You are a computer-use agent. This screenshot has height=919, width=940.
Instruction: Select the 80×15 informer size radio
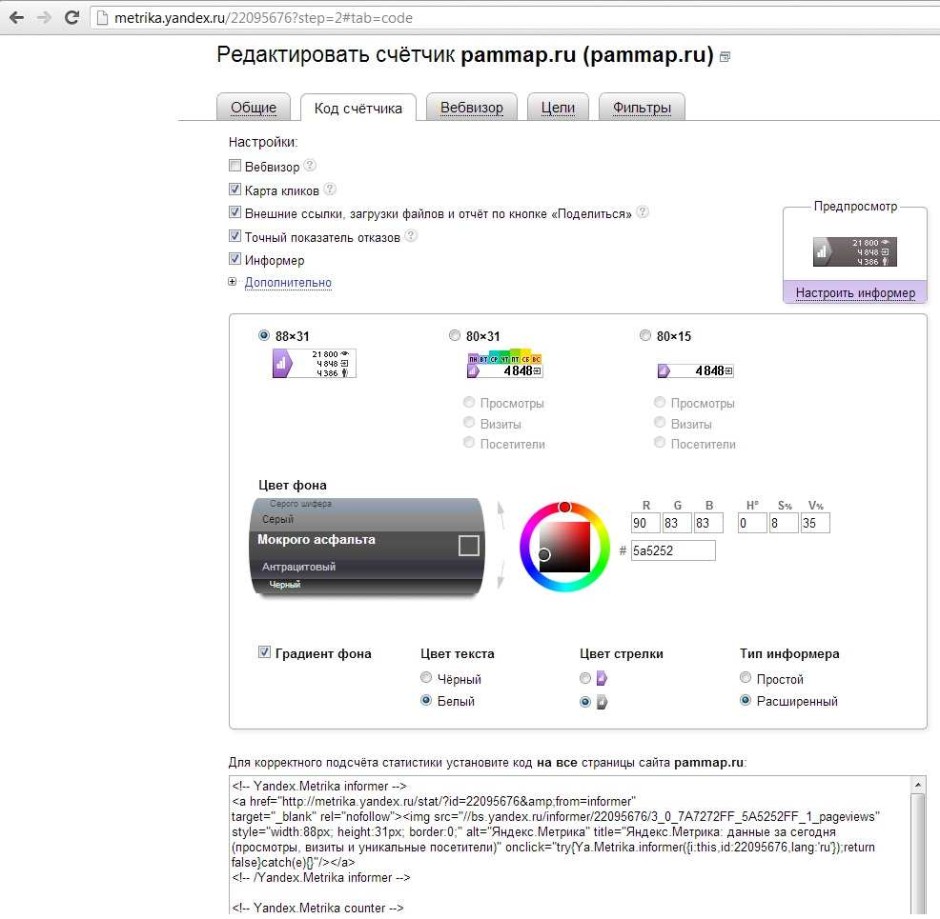[x=645, y=335]
